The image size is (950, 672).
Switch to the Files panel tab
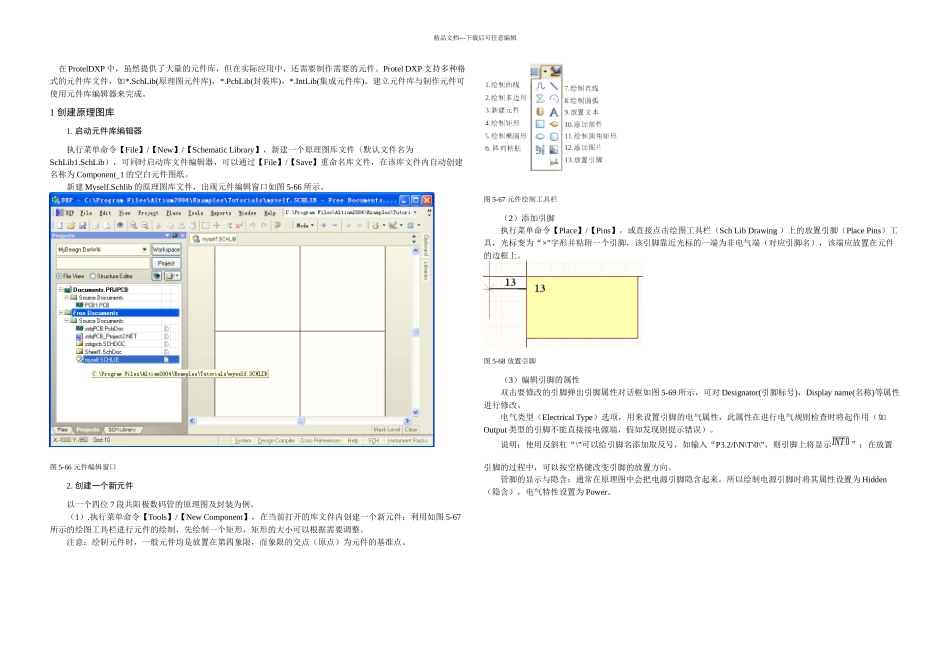[62, 430]
